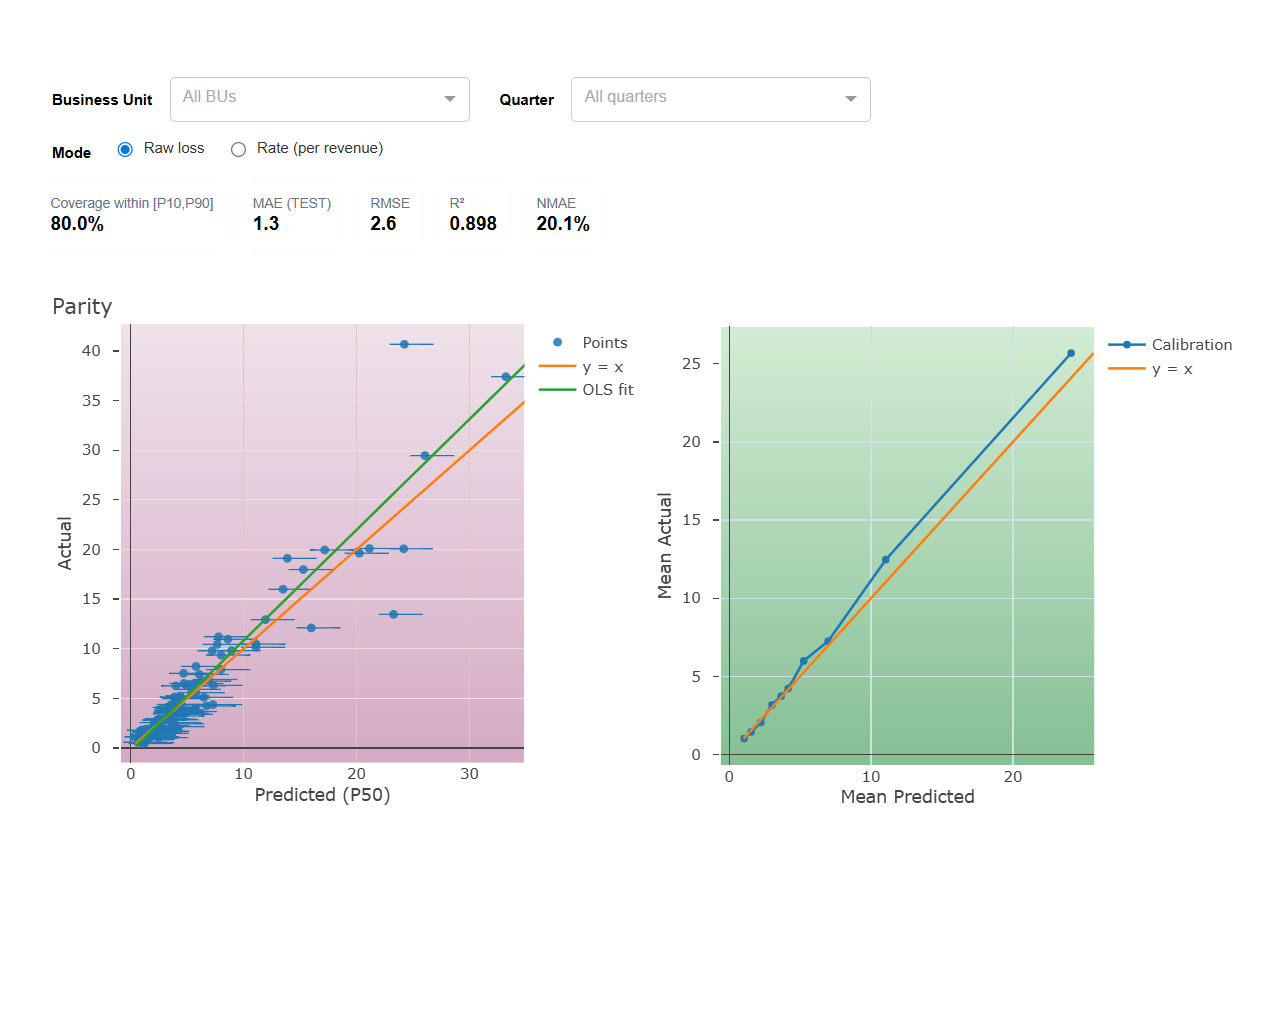1277x1024 pixels.
Task: Select the Raw loss mode radio button
Action: pyautogui.click(x=125, y=149)
